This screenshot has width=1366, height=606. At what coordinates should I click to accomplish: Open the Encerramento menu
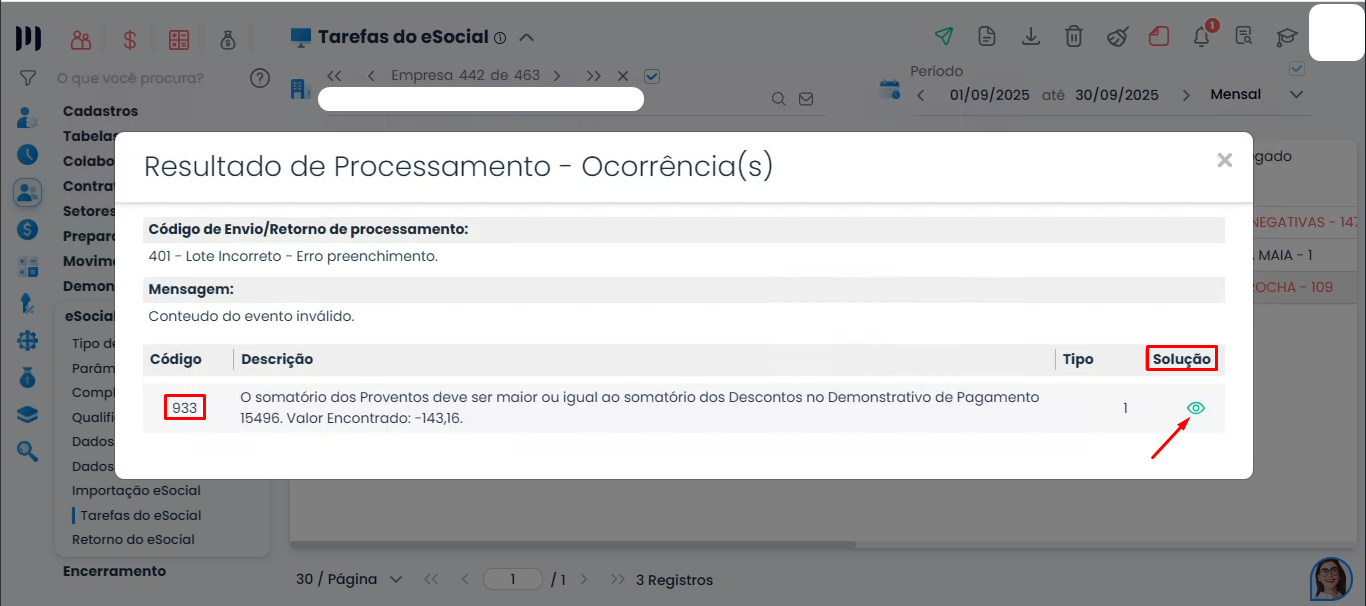click(x=114, y=571)
